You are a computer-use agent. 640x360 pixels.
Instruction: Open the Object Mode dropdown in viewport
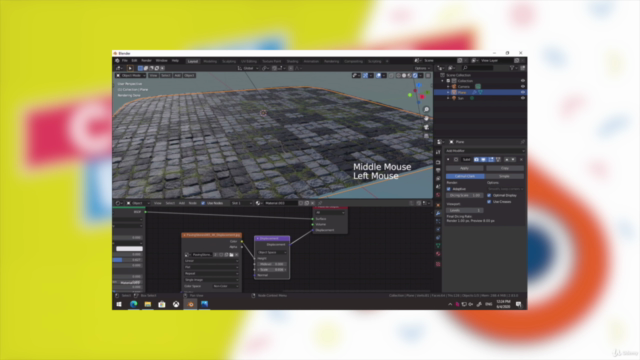131,76
